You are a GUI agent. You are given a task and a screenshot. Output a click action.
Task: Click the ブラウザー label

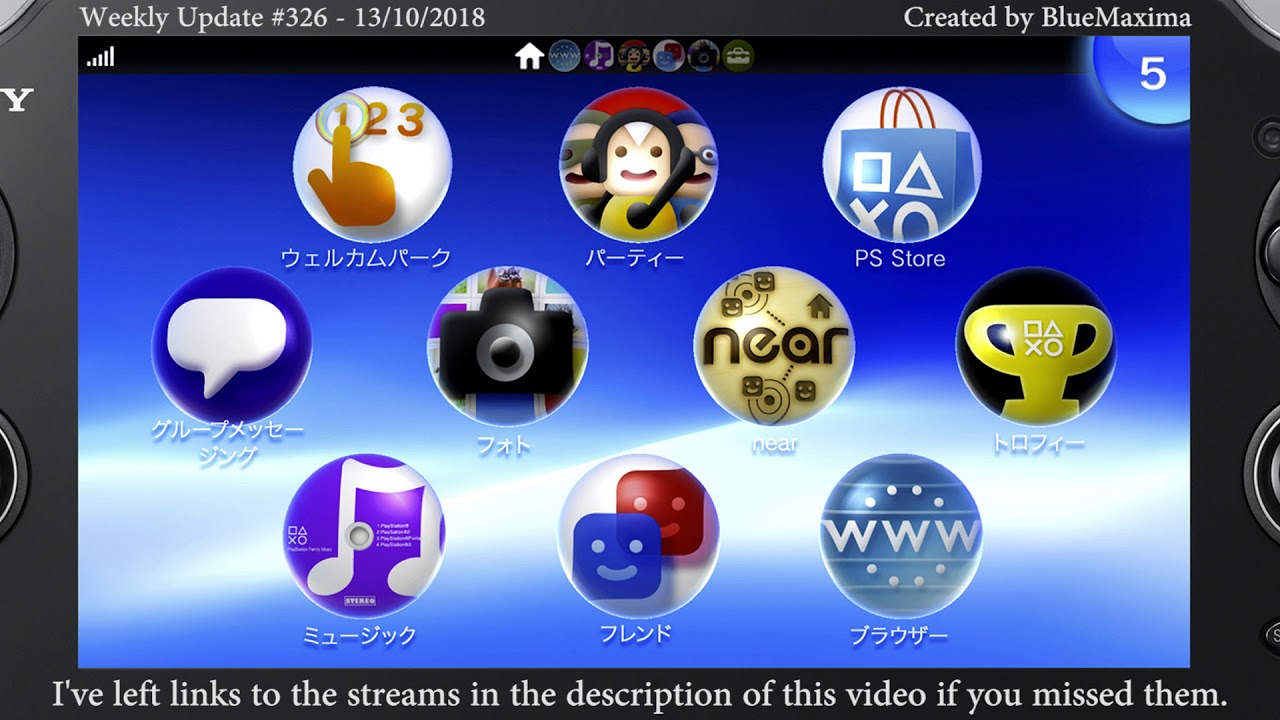click(898, 635)
